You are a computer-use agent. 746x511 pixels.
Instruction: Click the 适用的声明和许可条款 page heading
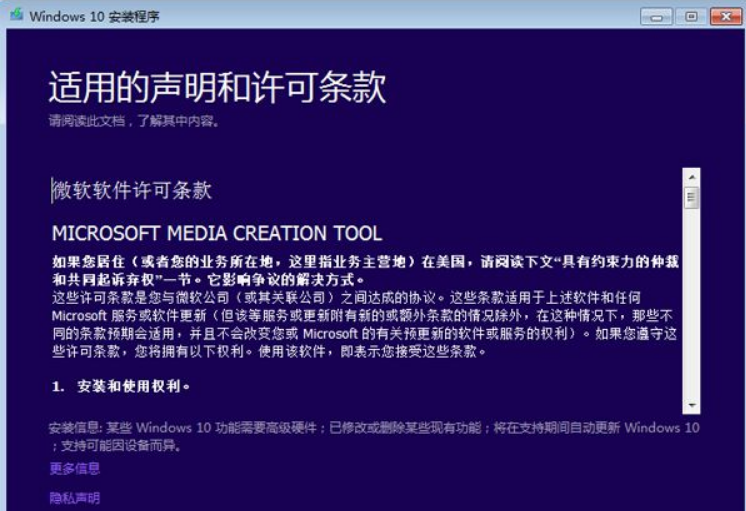click(x=217, y=88)
